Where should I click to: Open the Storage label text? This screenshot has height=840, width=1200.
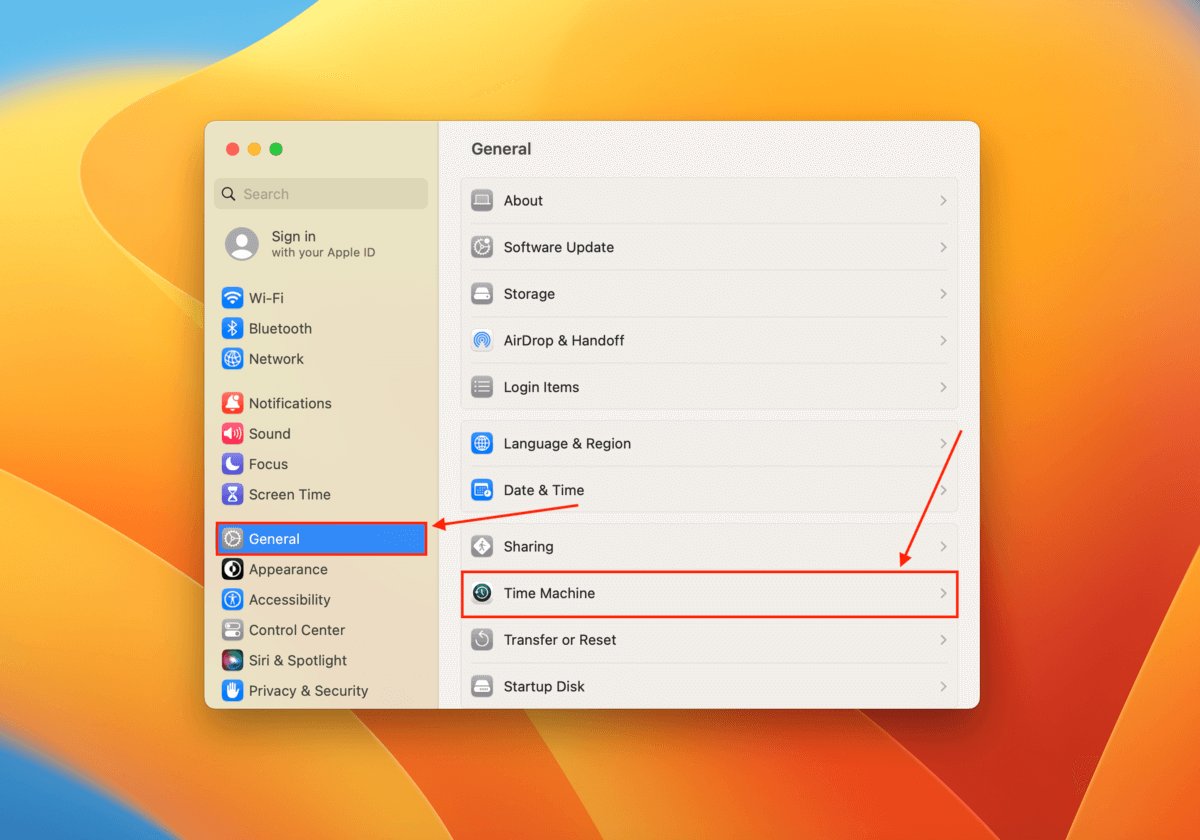(529, 294)
